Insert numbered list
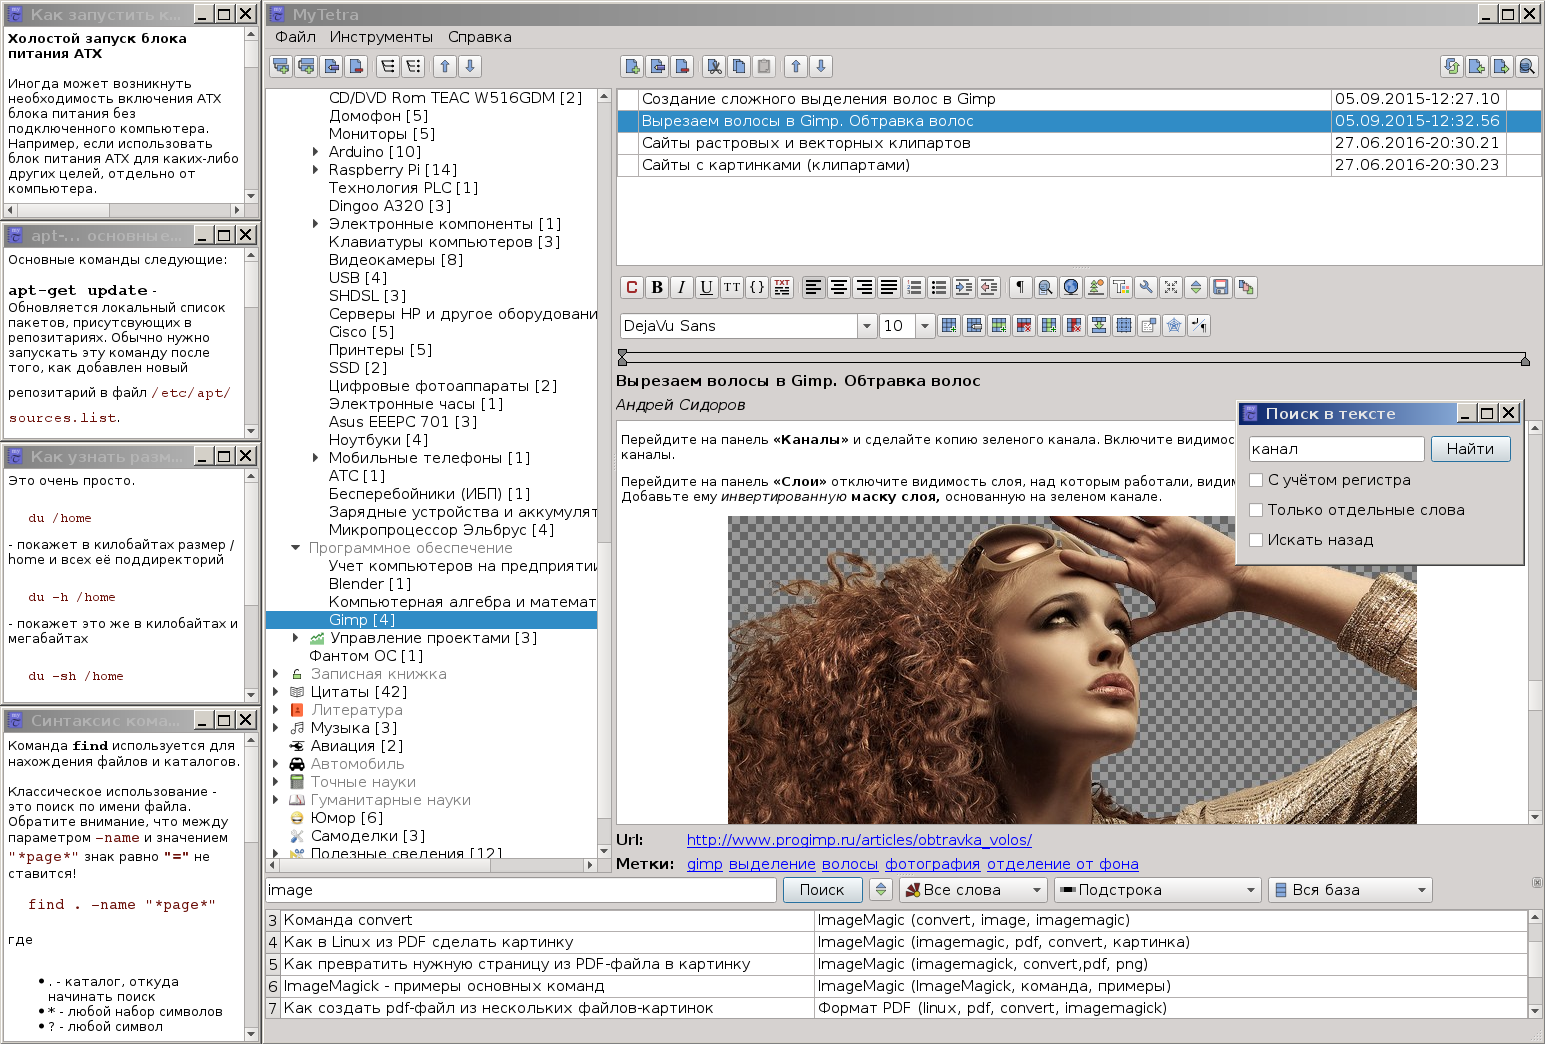 [914, 287]
